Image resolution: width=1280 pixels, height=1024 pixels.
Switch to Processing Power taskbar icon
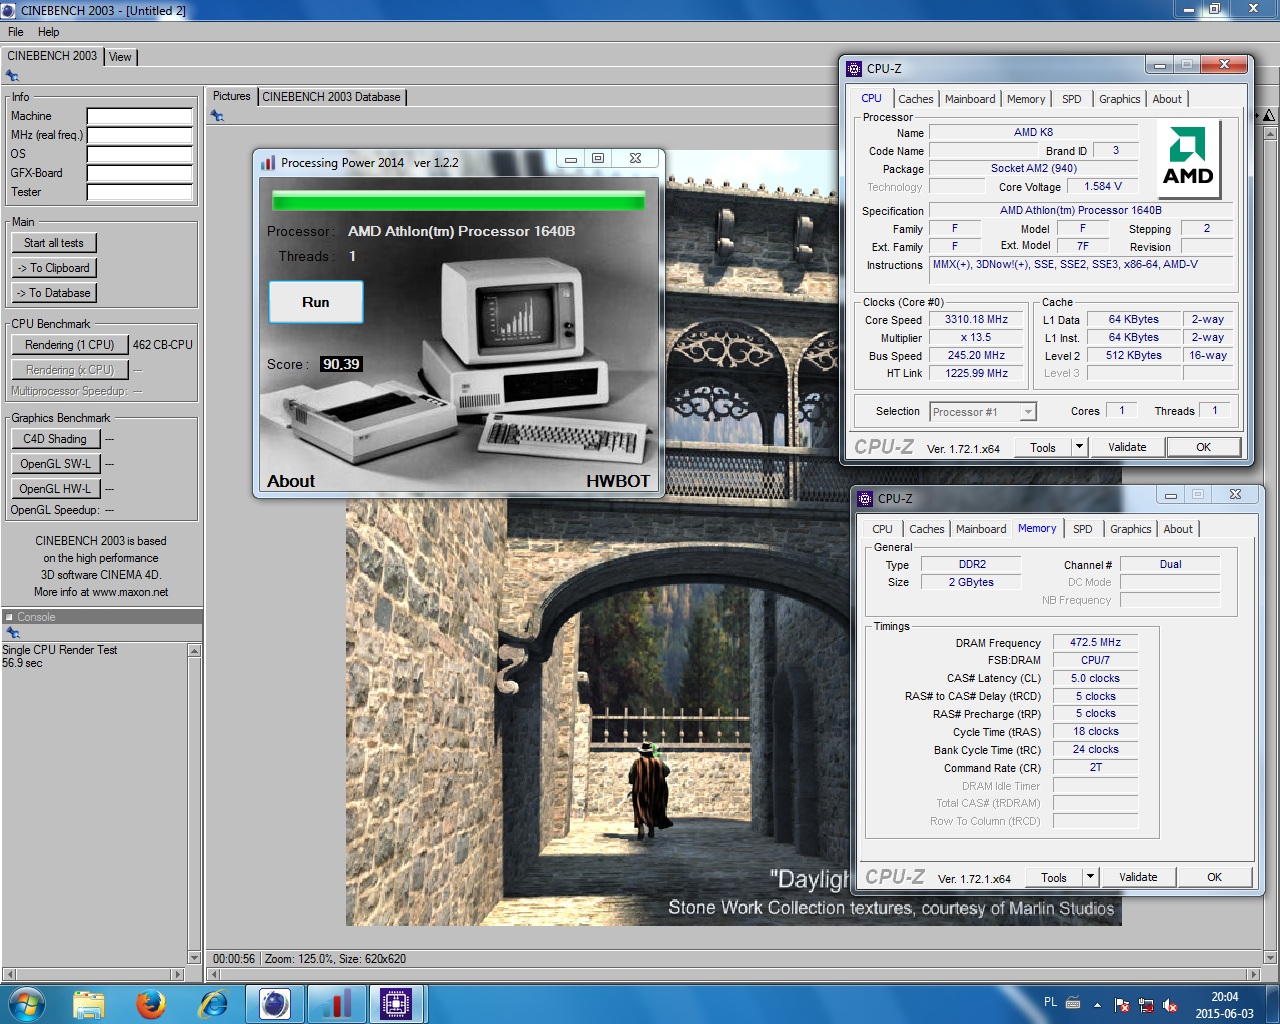(x=336, y=1004)
